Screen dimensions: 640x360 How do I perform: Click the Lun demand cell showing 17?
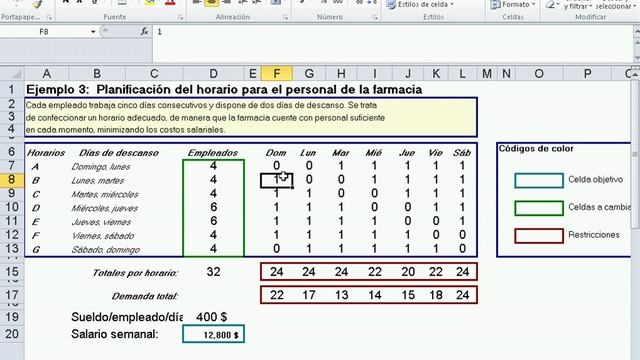point(309,295)
